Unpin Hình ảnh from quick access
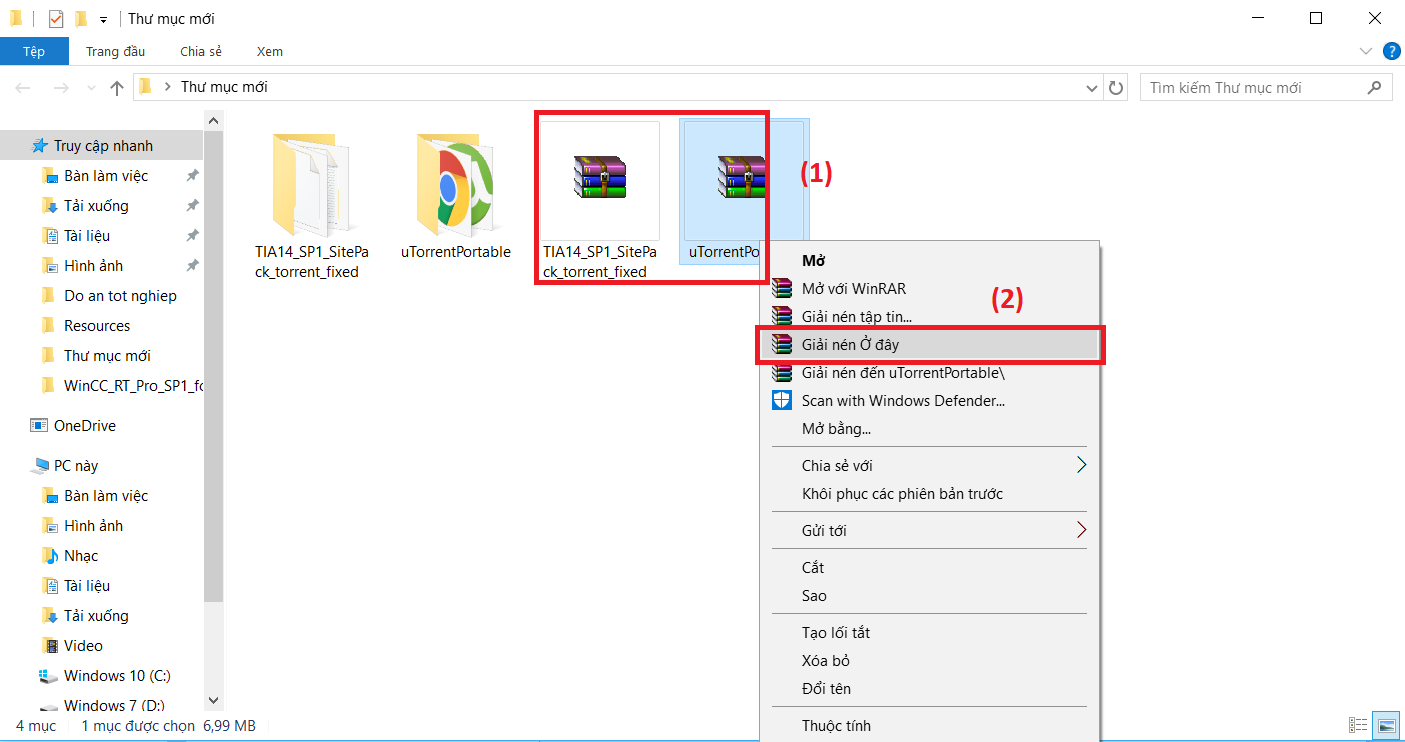This screenshot has width=1405, height=742. pos(192,266)
